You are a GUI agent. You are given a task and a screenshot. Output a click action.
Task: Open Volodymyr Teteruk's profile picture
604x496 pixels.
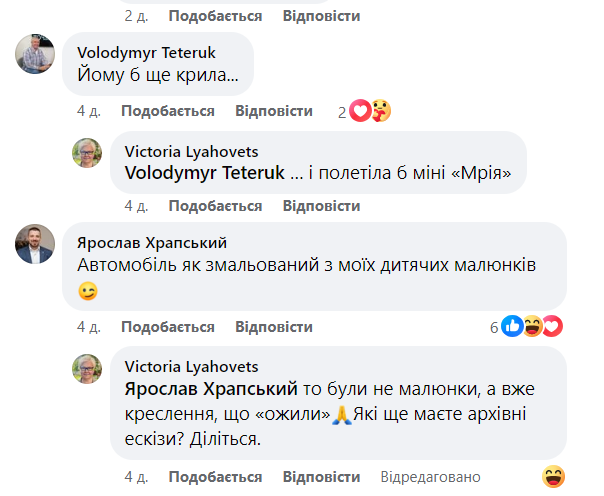34,54
